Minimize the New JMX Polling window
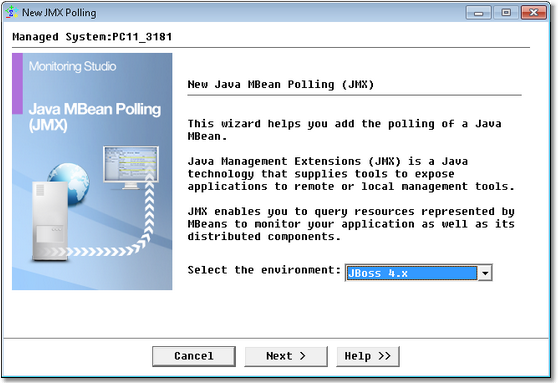Image resolution: width=558 pixels, height=385 pixels. pos(479,13)
